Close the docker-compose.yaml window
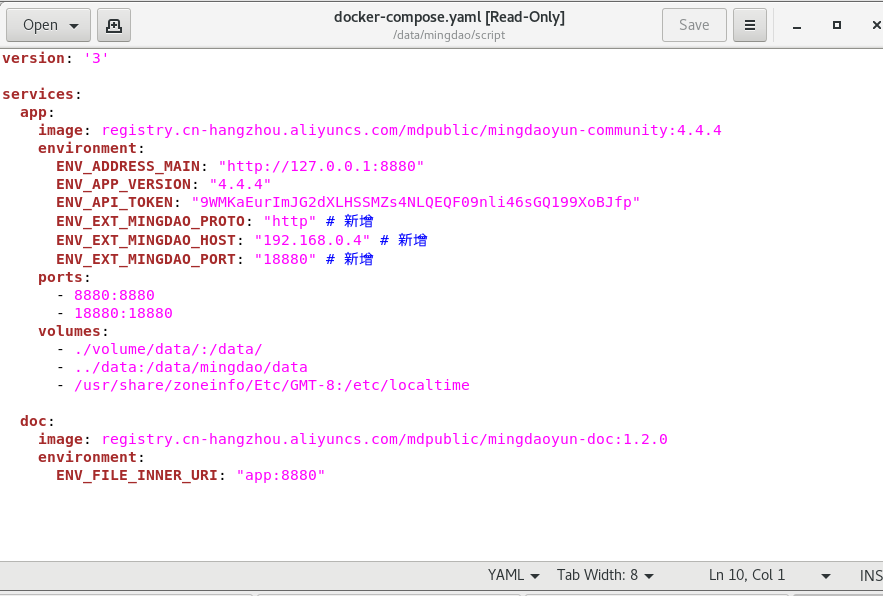The image size is (883, 596). click(x=876, y=25)
